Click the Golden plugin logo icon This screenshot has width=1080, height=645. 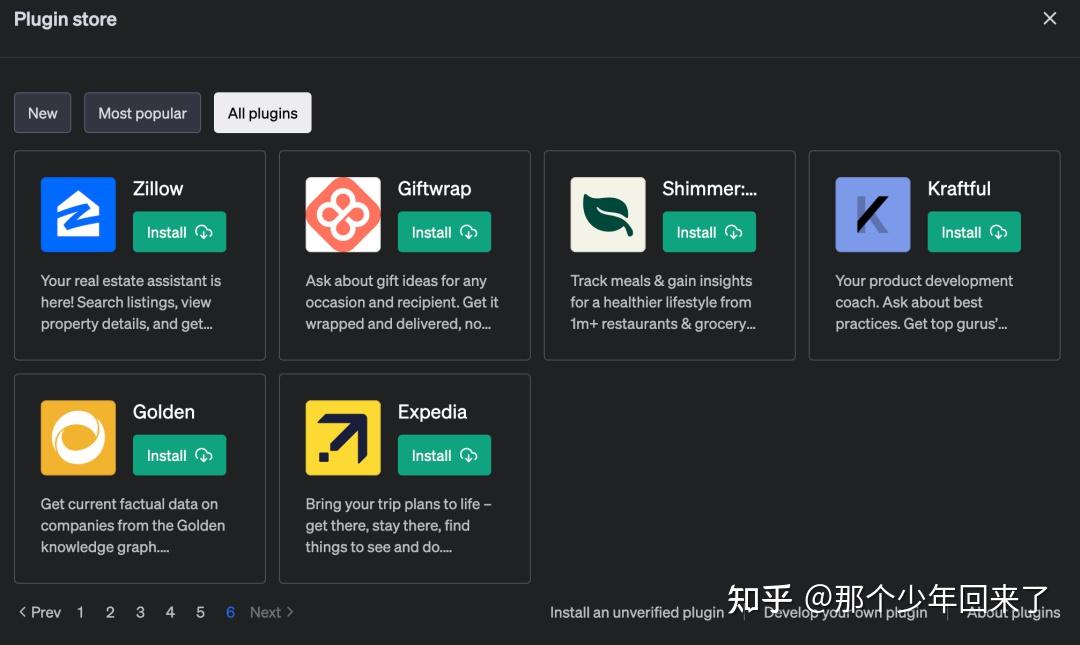point(78,437)
